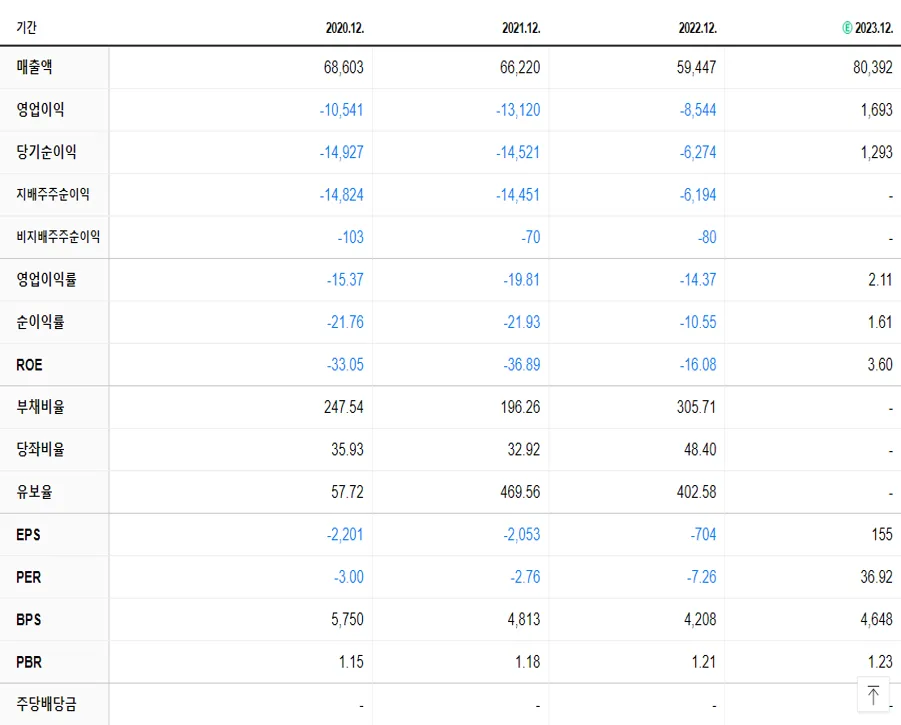This screenshot has height=725, width=901.
Task: Click the 68,603 revenue value
Action: [x=344, y=68]
